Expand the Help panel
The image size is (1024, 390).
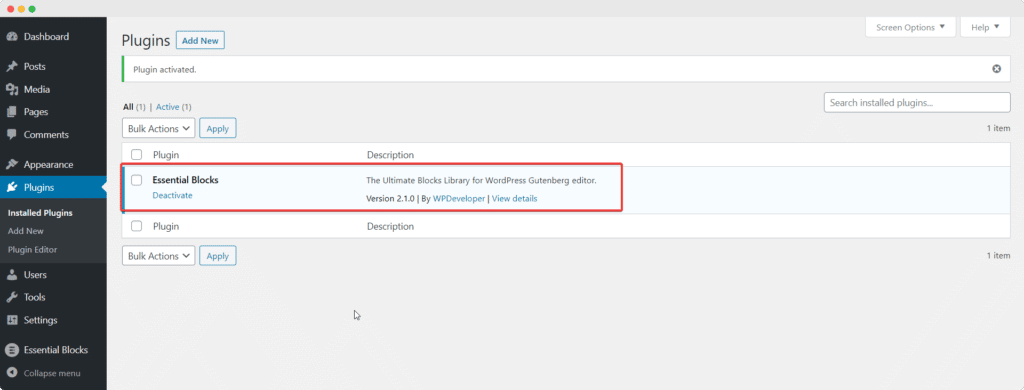(x=985, y=27)
